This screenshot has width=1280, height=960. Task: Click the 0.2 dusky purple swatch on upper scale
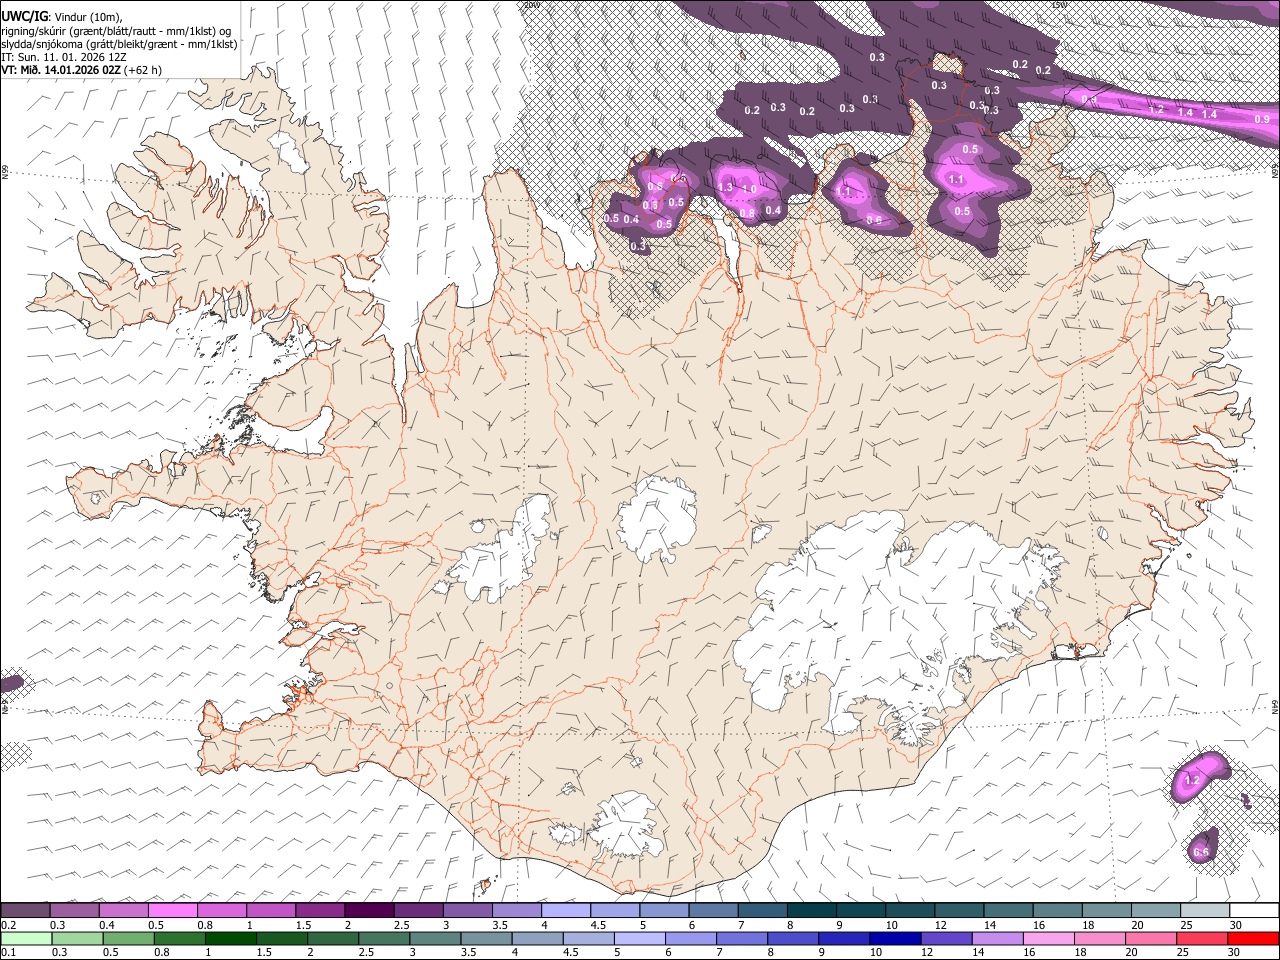pyautogui.click(x=25, y=911)
